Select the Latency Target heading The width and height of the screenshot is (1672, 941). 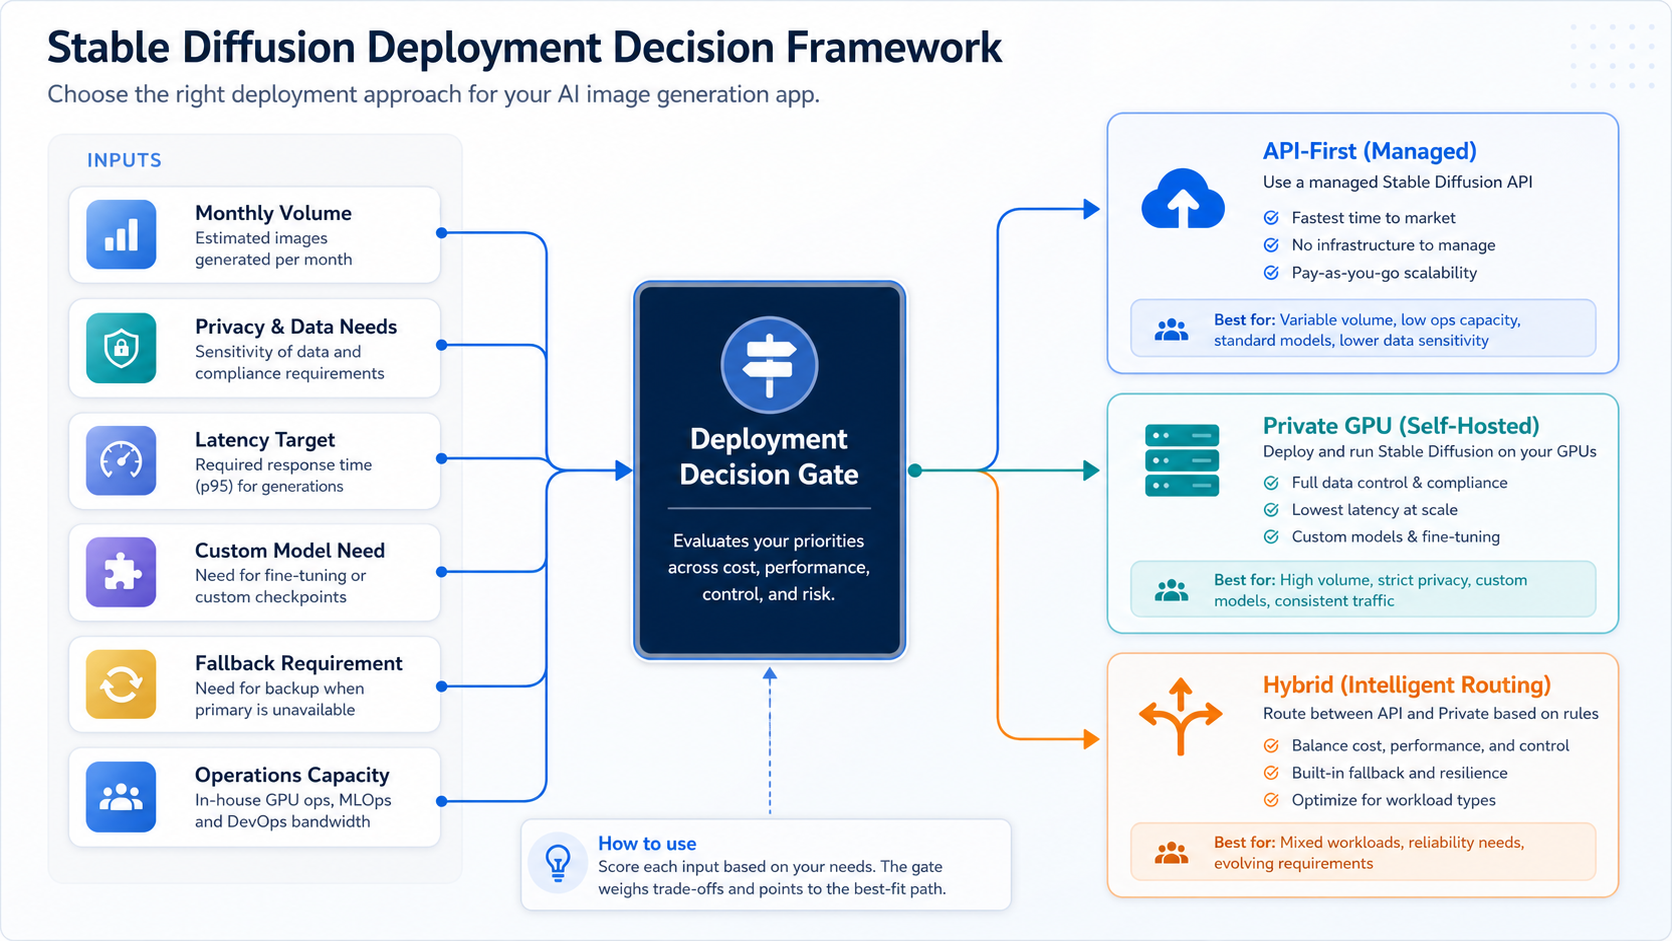pos(265,440)
